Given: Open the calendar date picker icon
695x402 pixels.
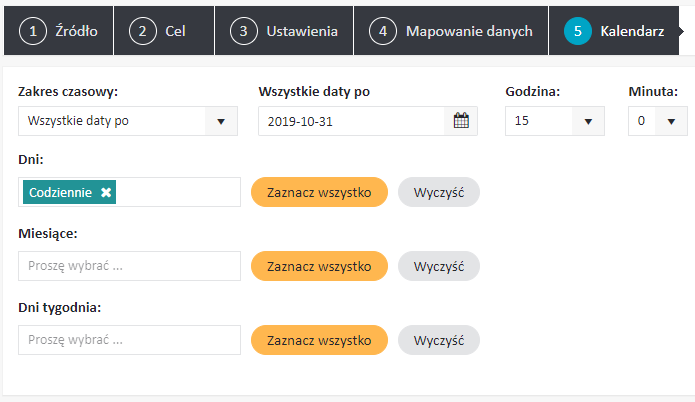Looking at the screenshot, I should pos(461,121).
